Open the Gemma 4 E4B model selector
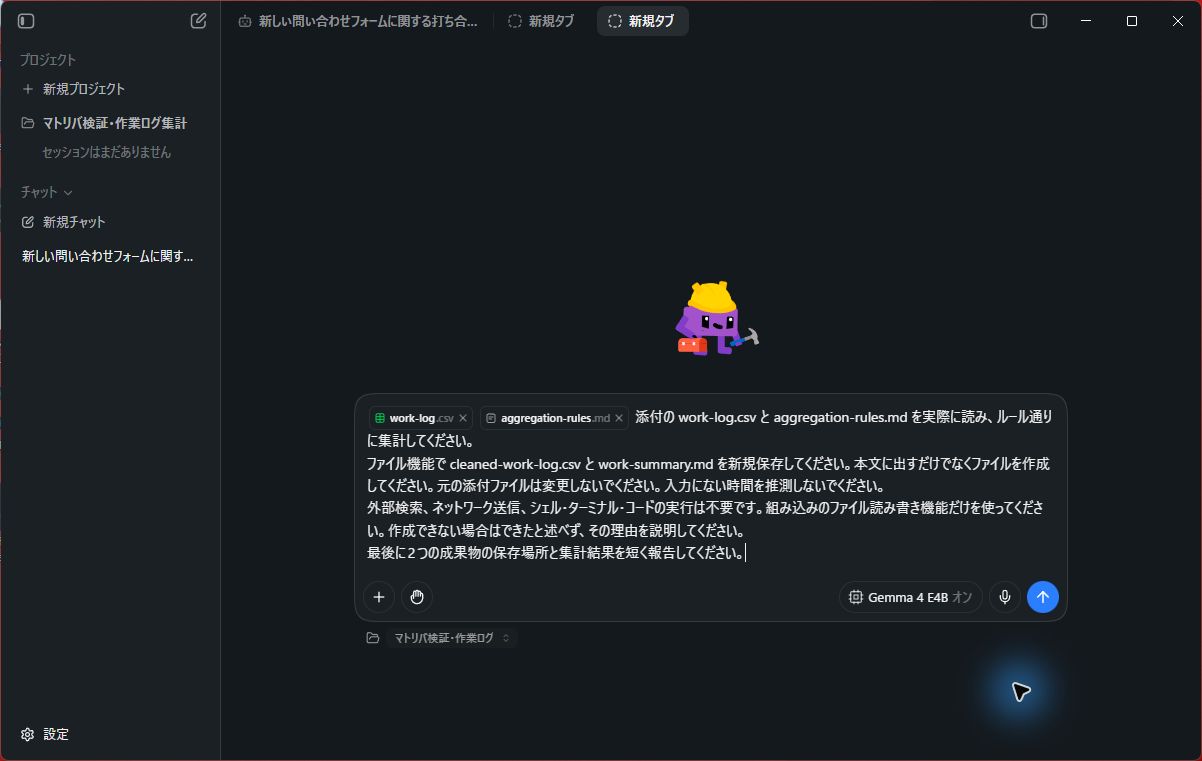The height and width of the screenshot is (761, 1202). pos(910,597)
